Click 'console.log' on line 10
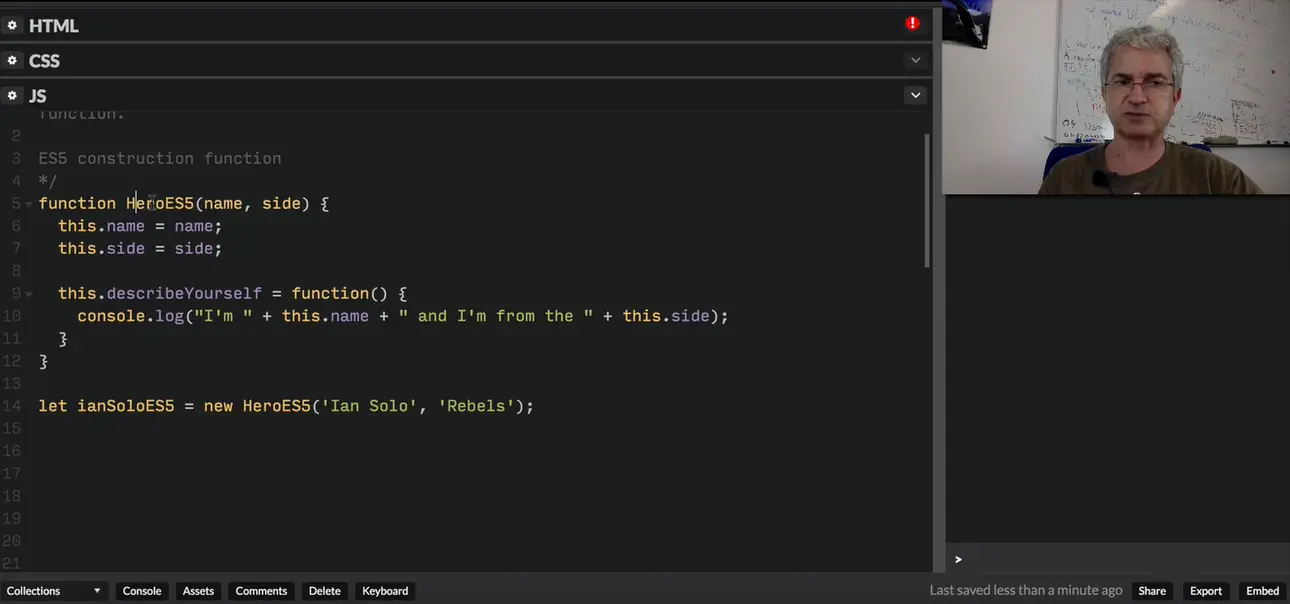The height and width of the screenshot is (604, 1290). (x=130, y=316)
